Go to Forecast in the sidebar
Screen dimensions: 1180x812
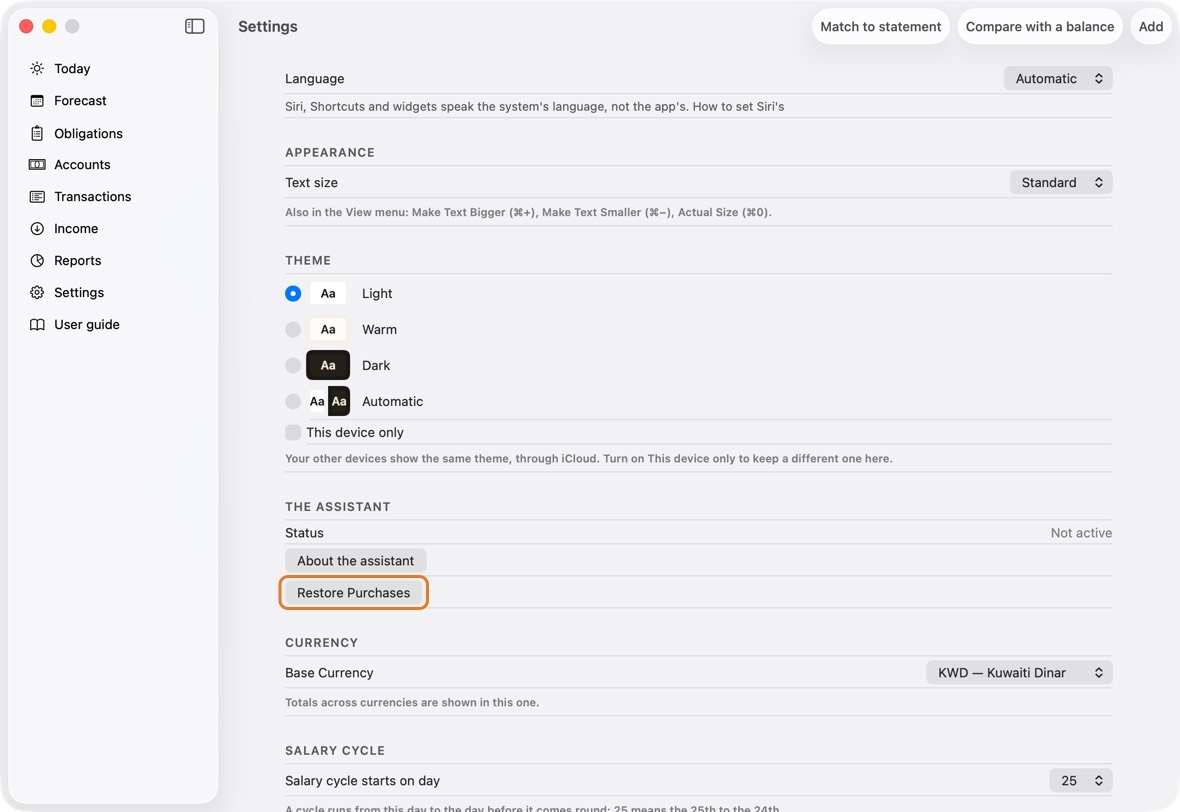click(x=113, y=101)
